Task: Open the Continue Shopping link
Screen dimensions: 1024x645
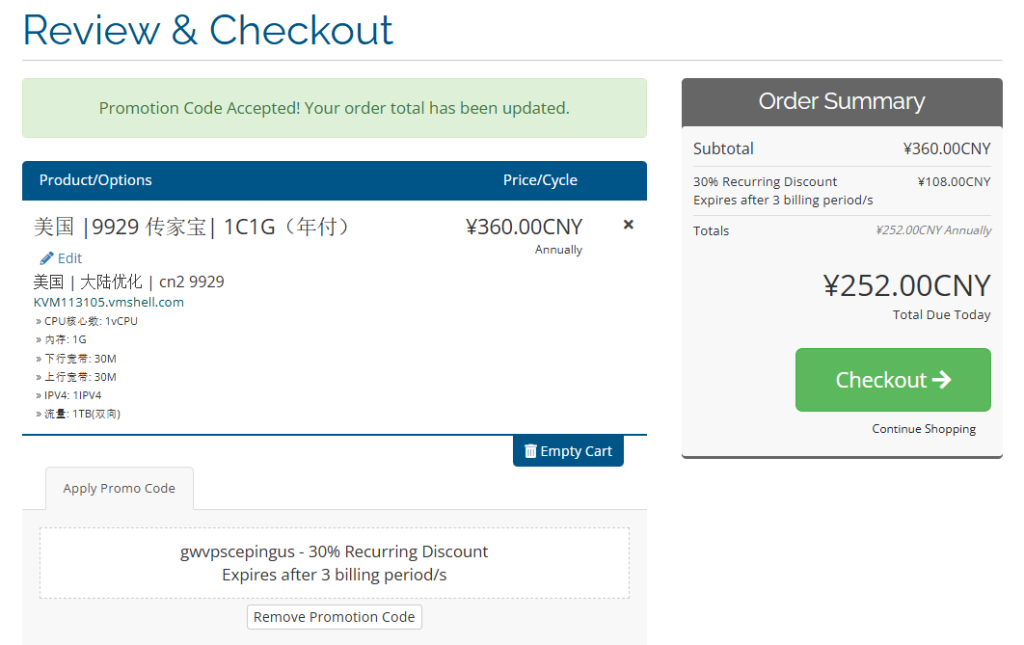Action: [923, 428]
